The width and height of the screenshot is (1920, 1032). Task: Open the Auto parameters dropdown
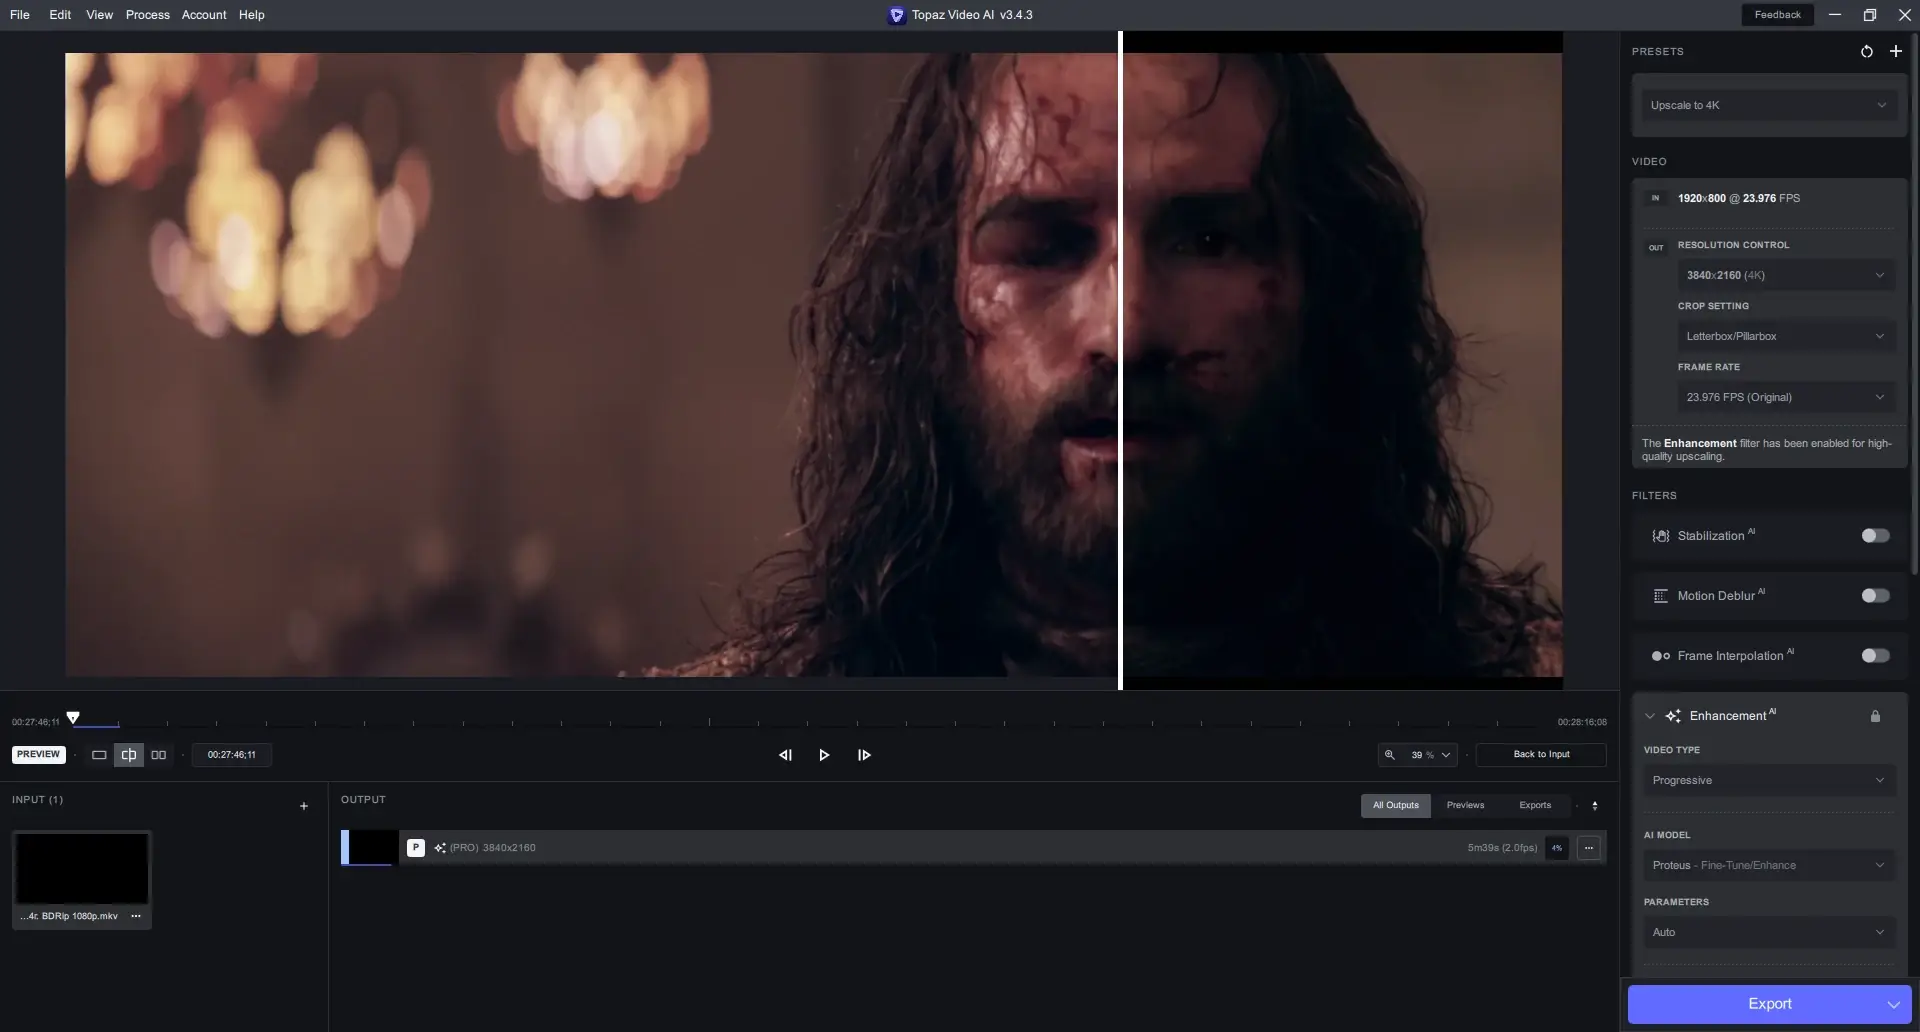pos(1768,932)
